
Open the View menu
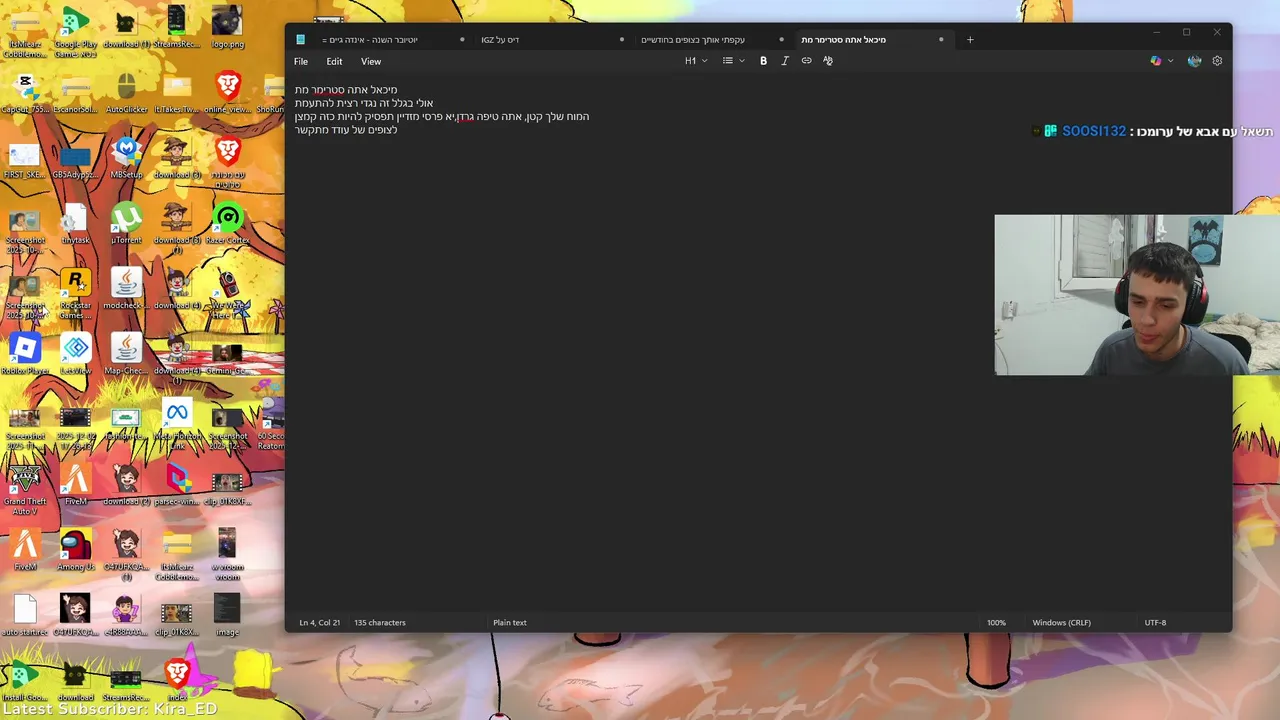coord(371,61)
